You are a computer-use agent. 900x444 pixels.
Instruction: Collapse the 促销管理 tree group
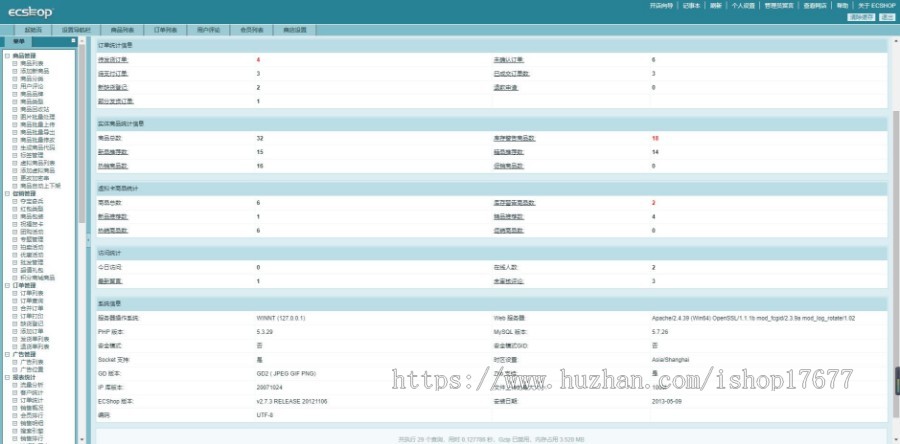(7, 193)
